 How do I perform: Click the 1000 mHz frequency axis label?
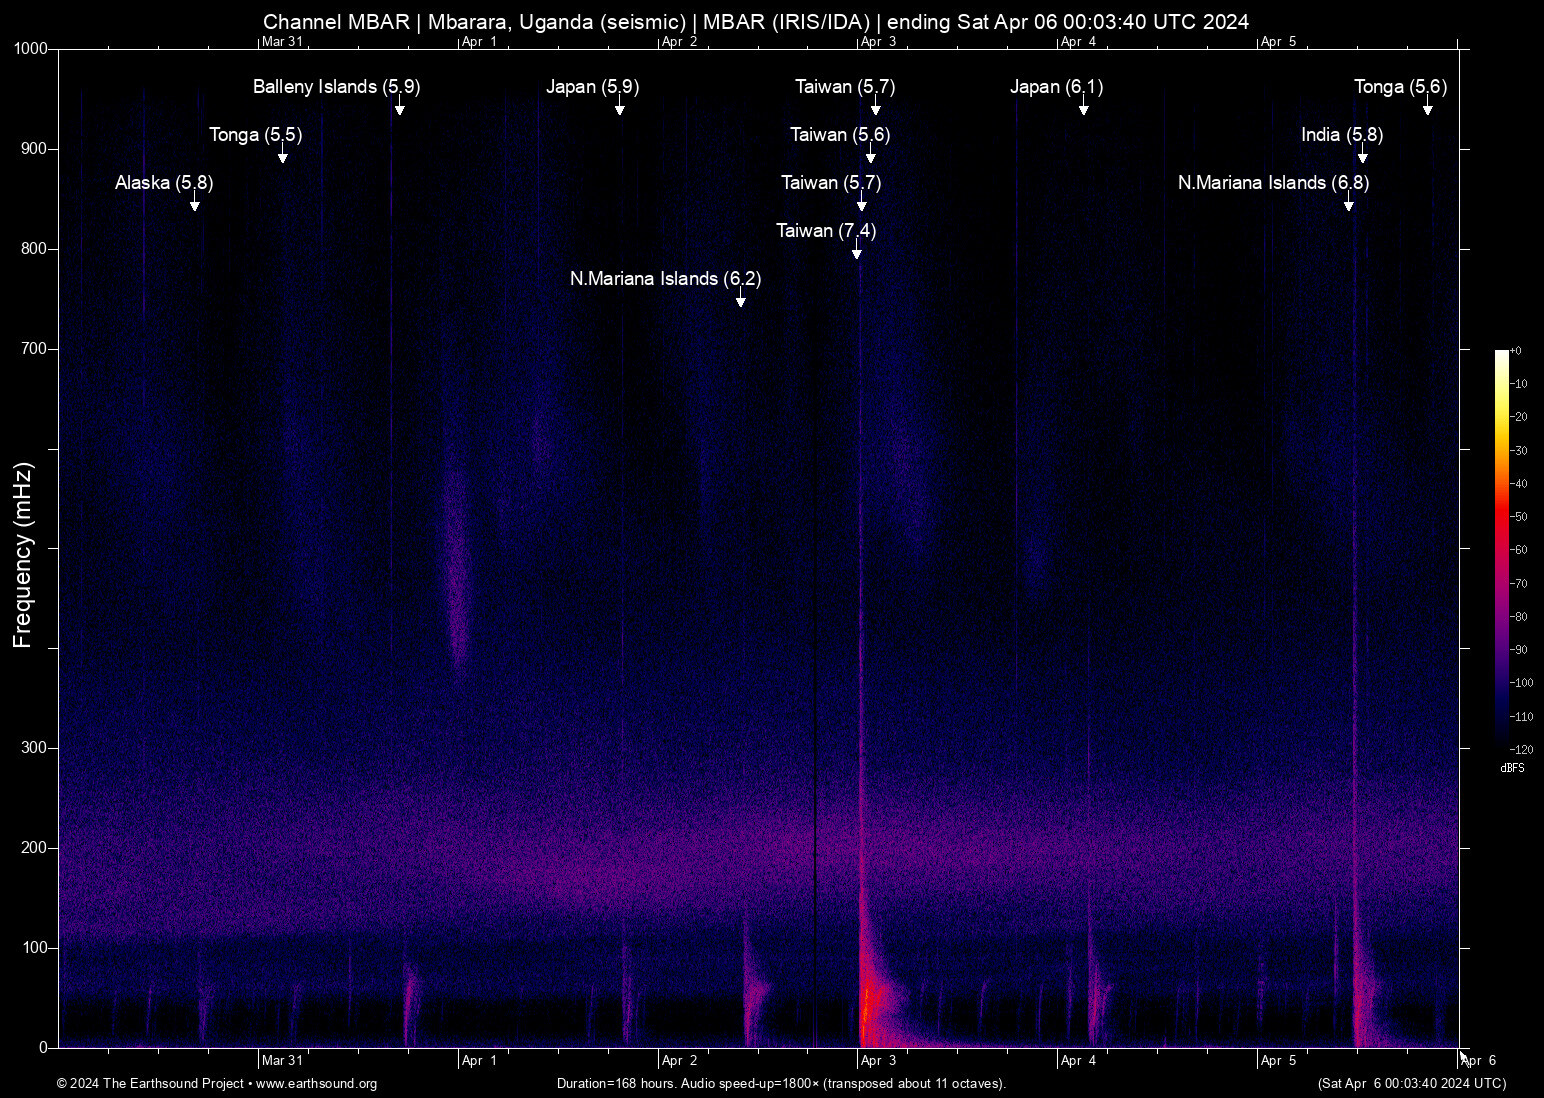pos(30,48)
